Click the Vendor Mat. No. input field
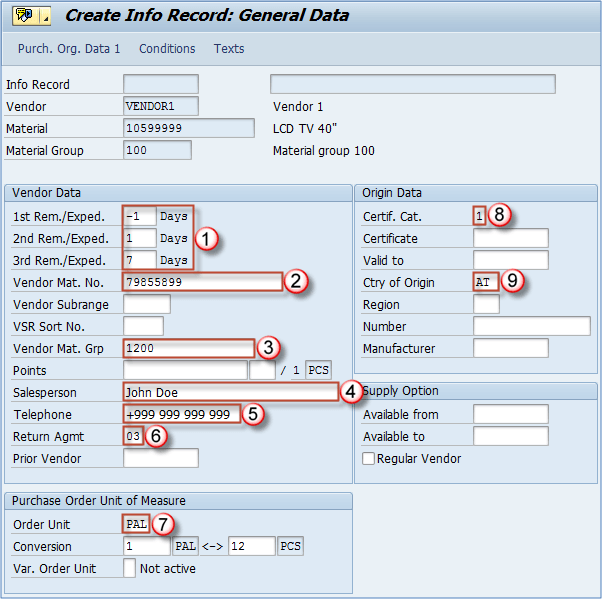602x599 pixels. click(x=202, y=282)
